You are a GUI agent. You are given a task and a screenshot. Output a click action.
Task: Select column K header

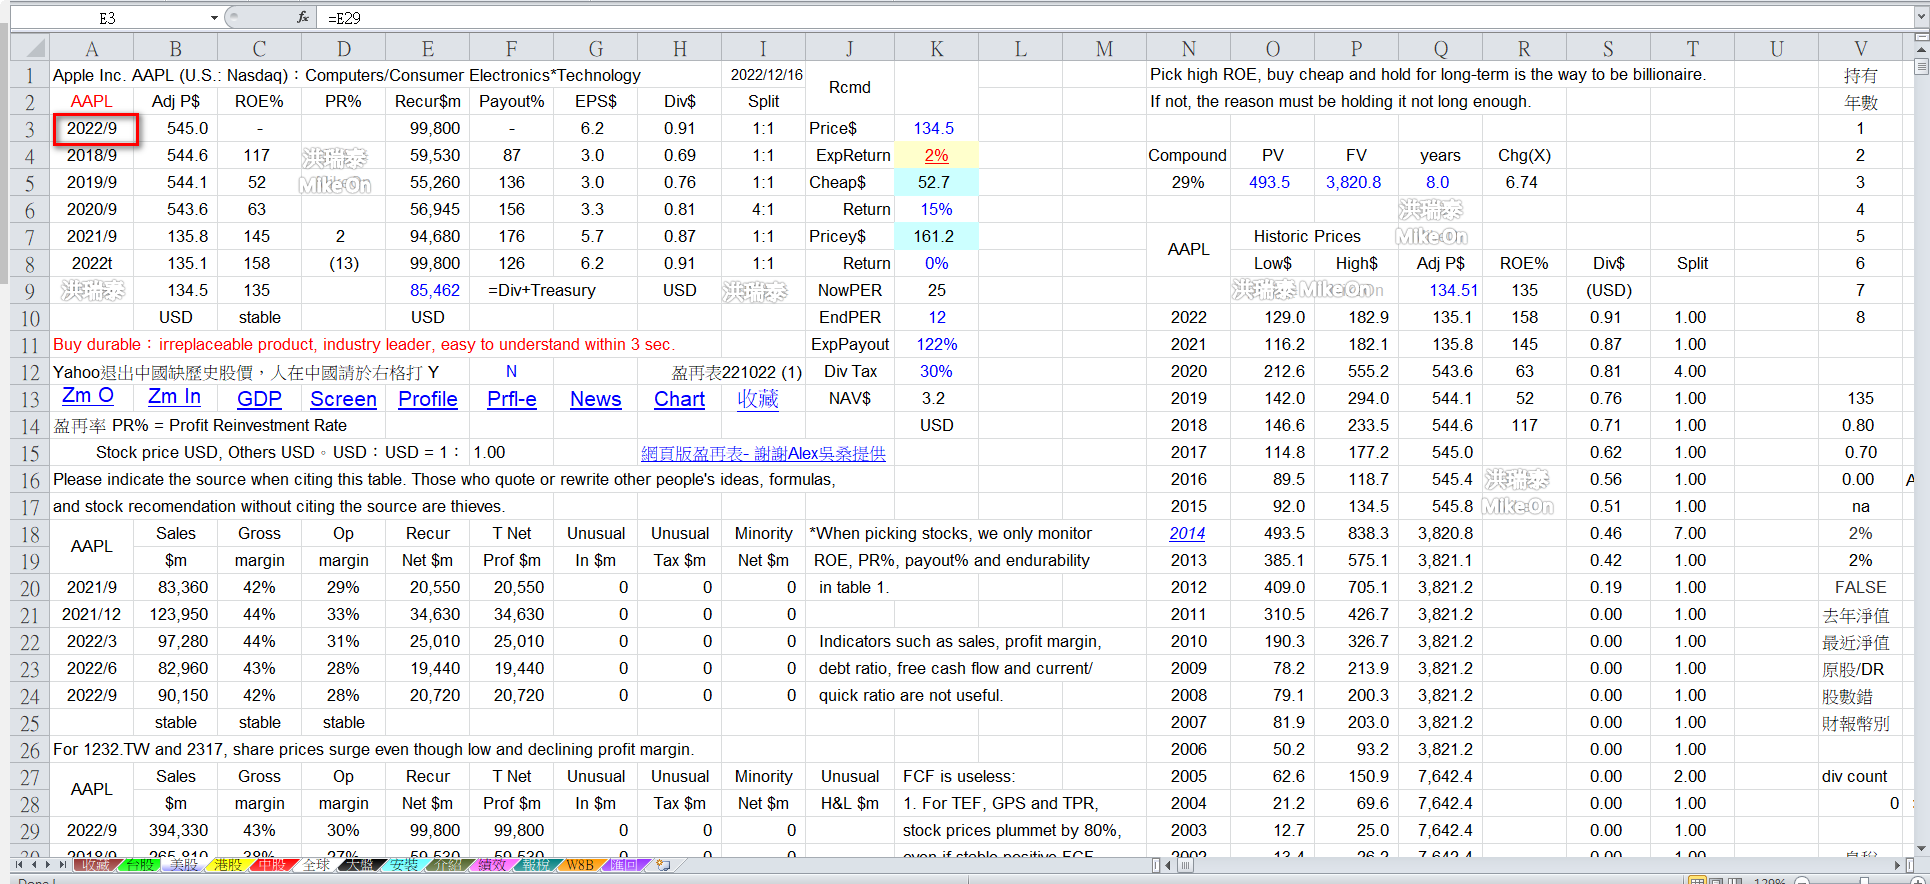[x=936, y=49]
